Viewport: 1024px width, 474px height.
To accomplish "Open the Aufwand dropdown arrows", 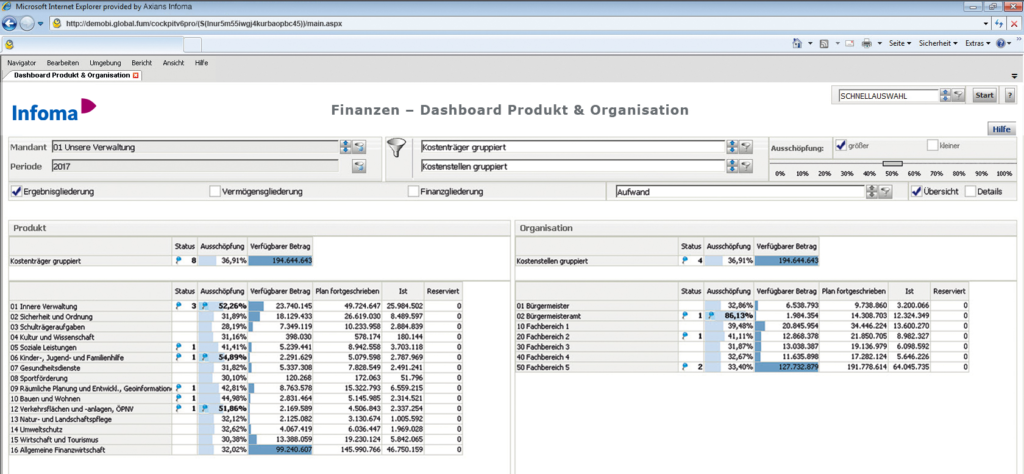I will 873,192.
